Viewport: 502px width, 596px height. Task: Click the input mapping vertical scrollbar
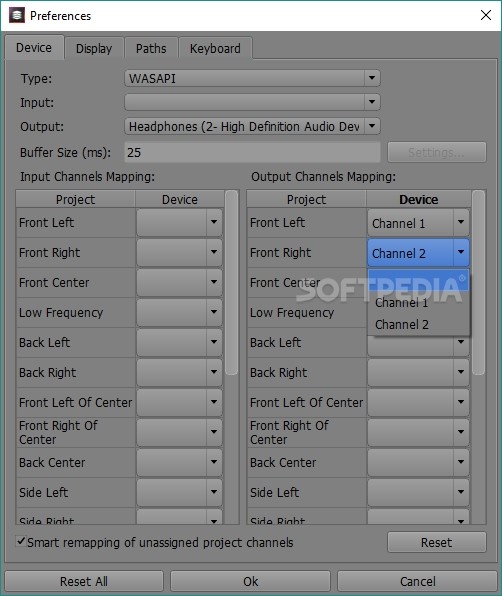tap(231, 283)
